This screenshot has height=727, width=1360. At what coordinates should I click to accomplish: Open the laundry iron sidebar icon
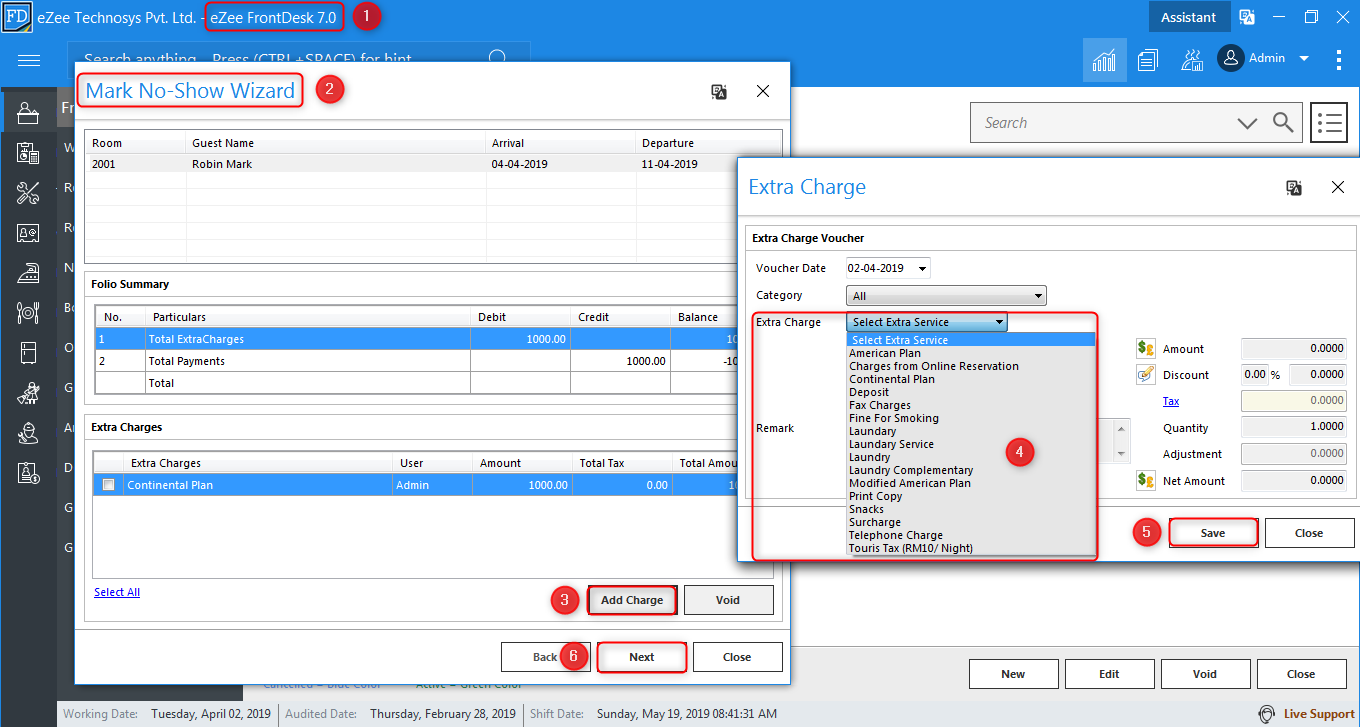(28, 273)
